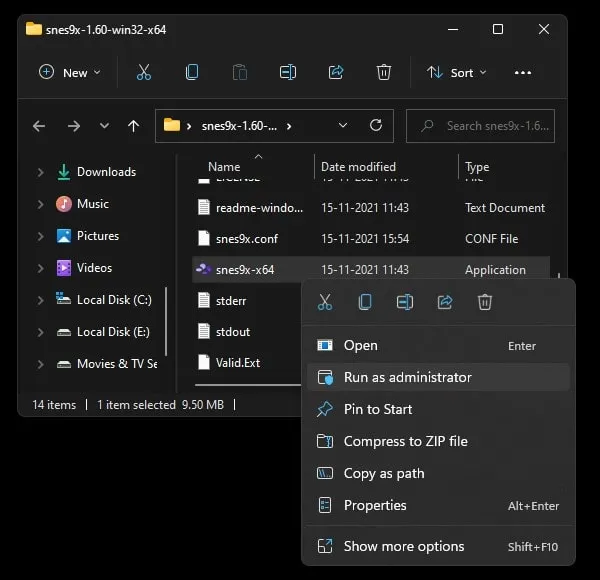Image resolution: width=600 pixels, height=580 pixels.
Task: Click the Share icon in the Explorer toolbar
Action: (x=336, y=72)
